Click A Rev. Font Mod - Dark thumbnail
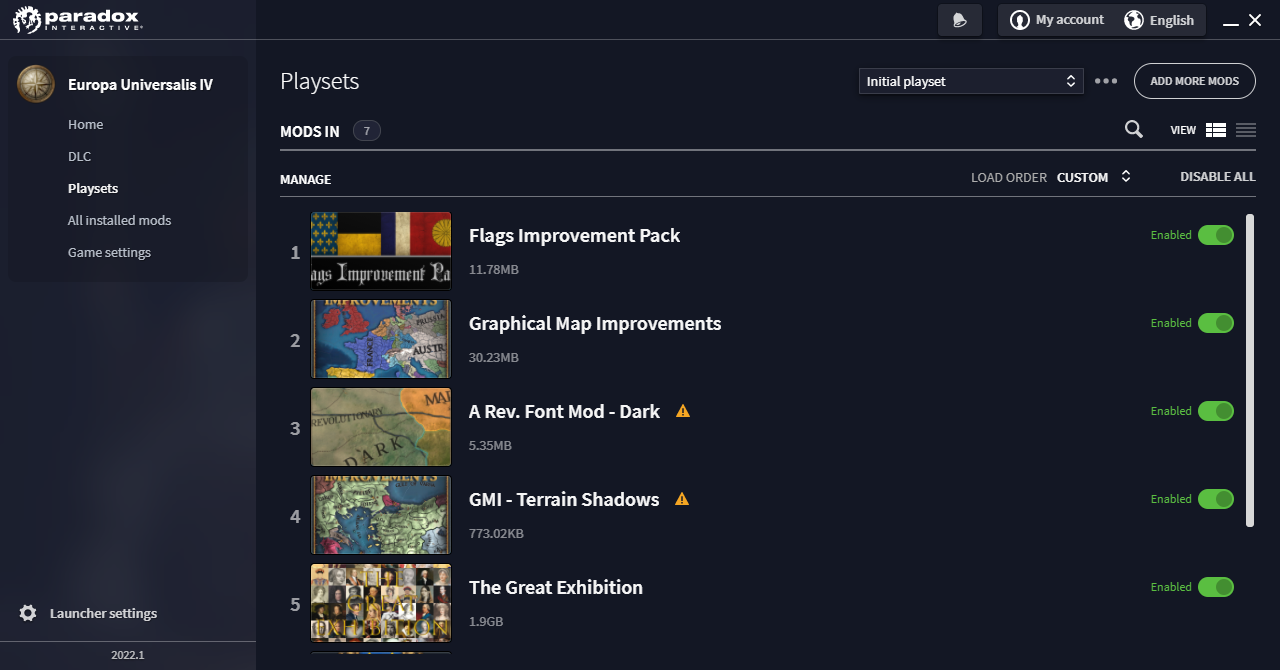 coord(381,427)
